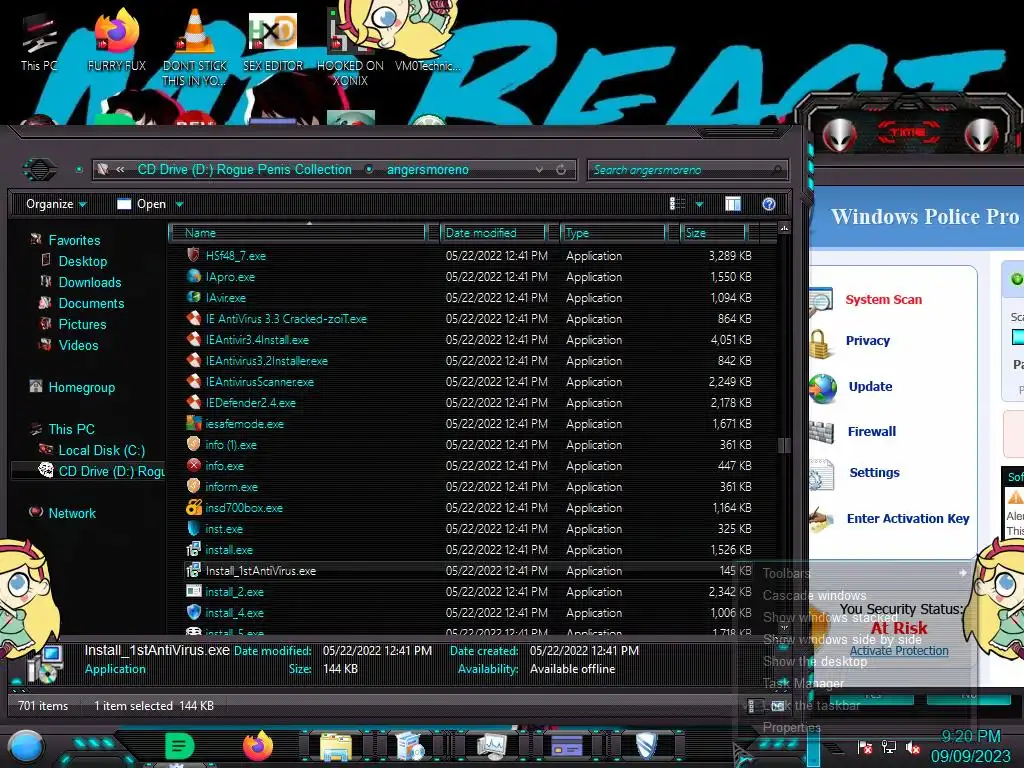Viewport: 1024px width, 768px height.
Task: Expand the address bar history dropdown
Action: point(539,170)
